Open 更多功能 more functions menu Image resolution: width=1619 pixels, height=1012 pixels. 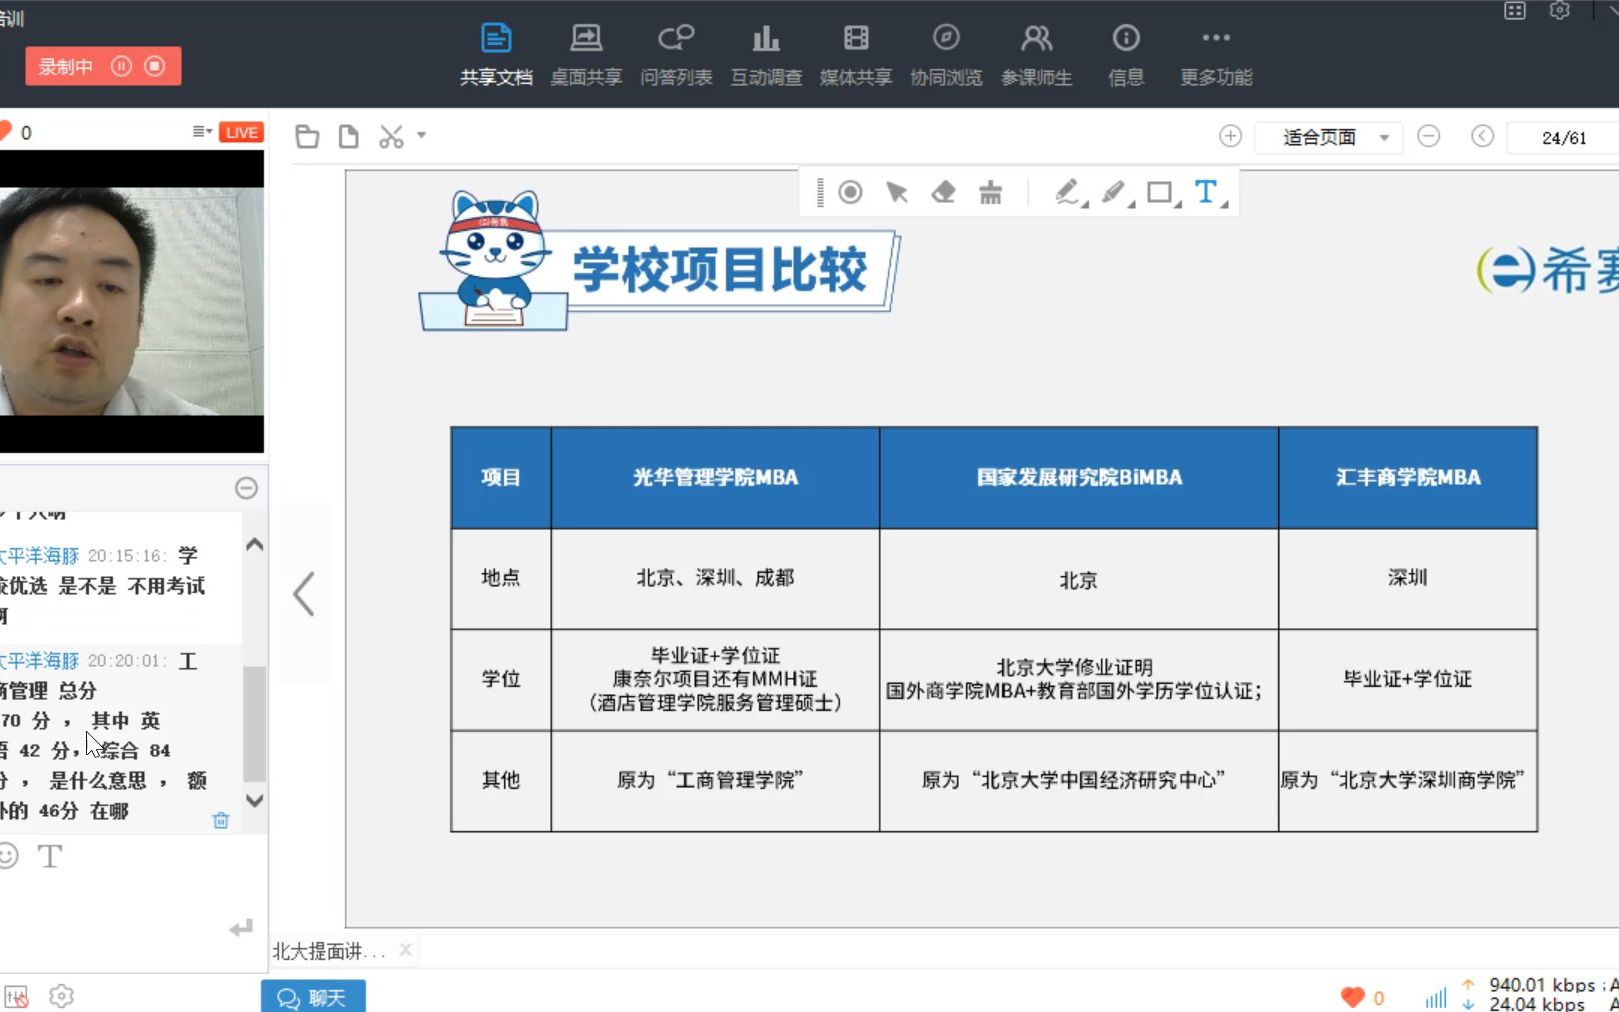click(x=1216, y=54)
